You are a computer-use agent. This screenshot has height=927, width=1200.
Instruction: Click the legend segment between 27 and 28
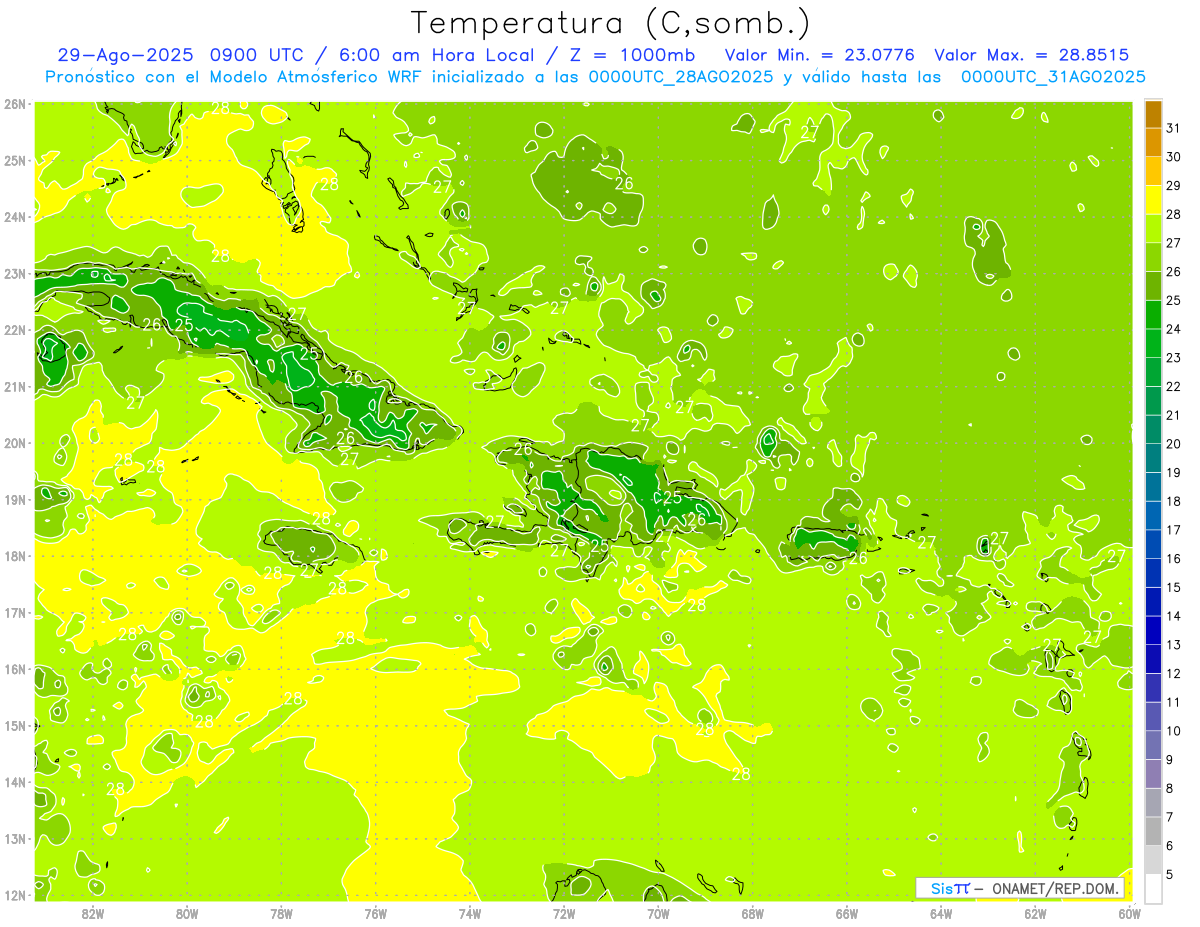pyautogui.click(x=1153, y=228)
